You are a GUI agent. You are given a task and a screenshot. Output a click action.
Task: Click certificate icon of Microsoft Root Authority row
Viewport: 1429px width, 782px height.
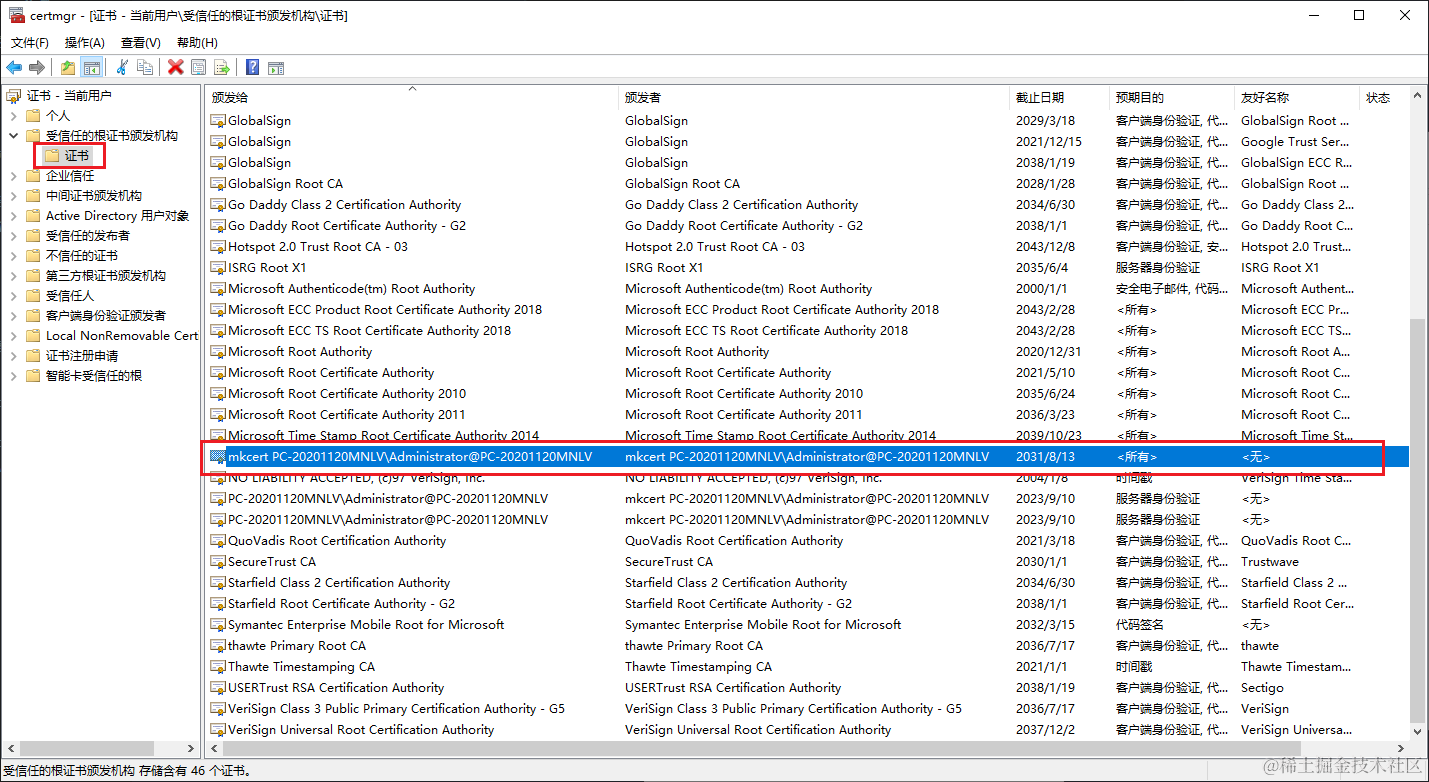point(218,352)
